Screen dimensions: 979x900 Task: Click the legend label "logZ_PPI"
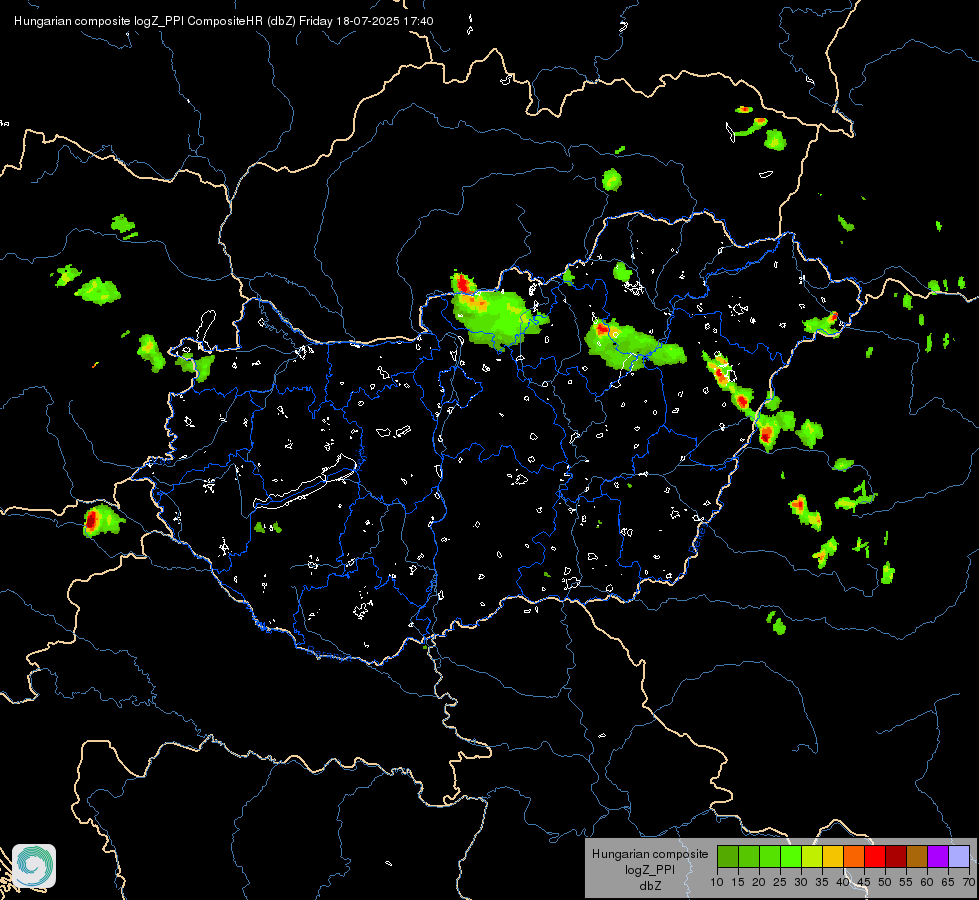tap(650, 870)
